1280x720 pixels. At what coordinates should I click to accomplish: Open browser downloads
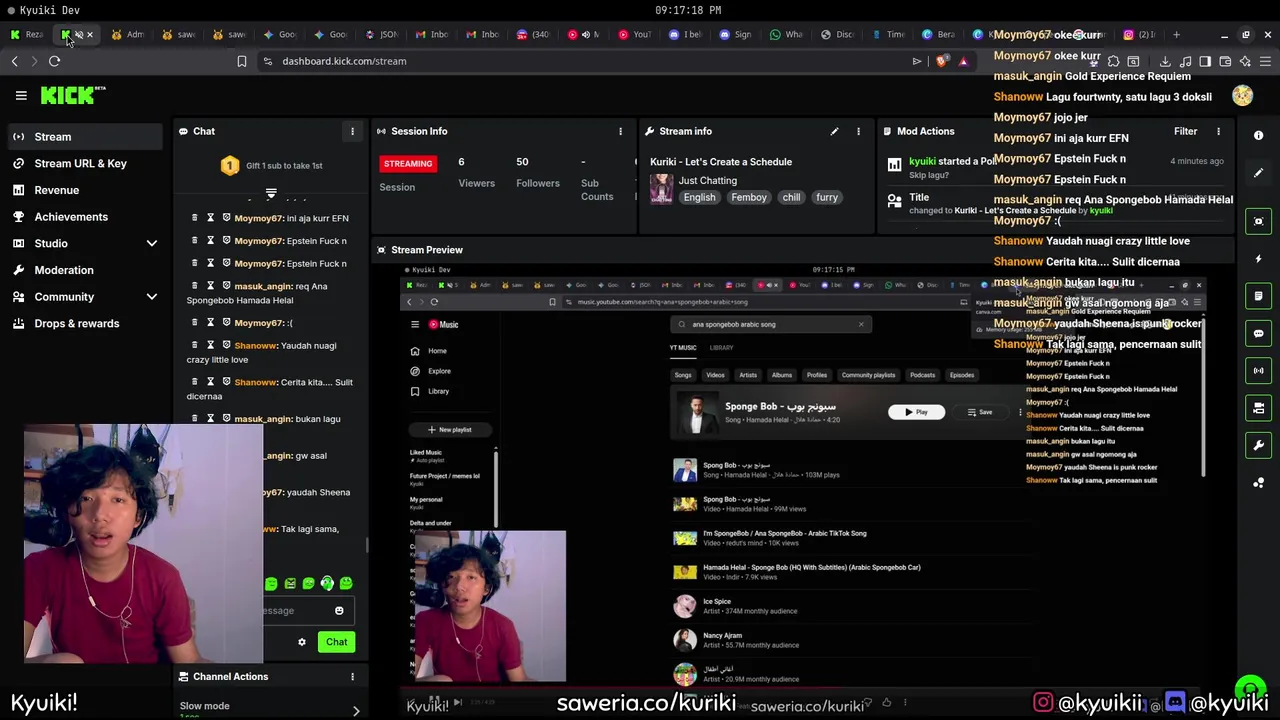click(1165, 61)
